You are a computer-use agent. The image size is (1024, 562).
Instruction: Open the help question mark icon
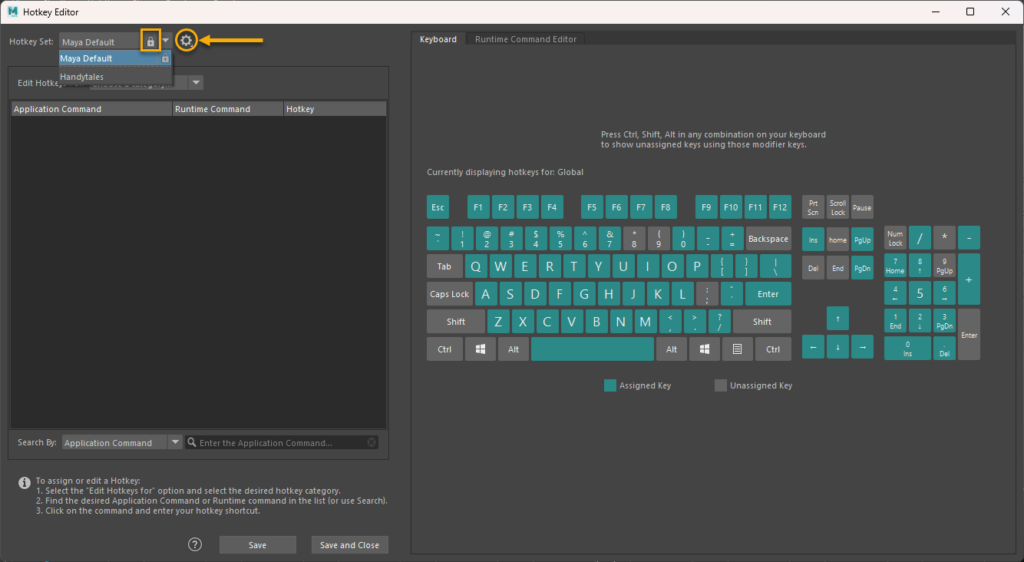(x=195, y=544)
